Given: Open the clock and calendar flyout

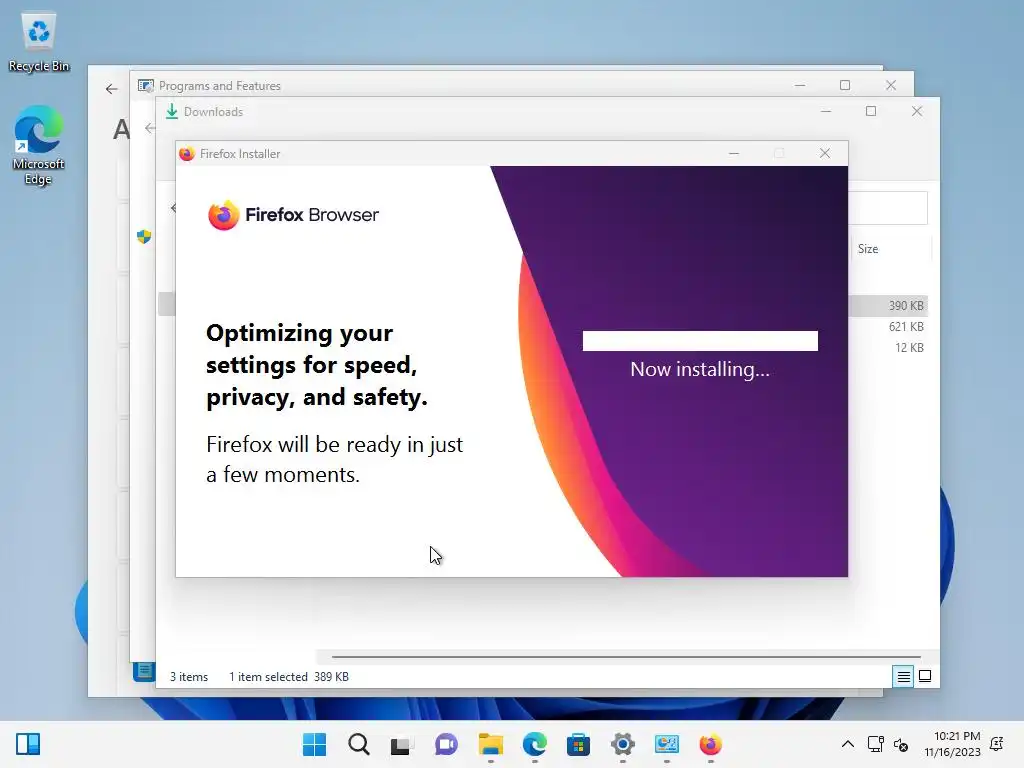Looking at the screenshot, I should [952, 744].
